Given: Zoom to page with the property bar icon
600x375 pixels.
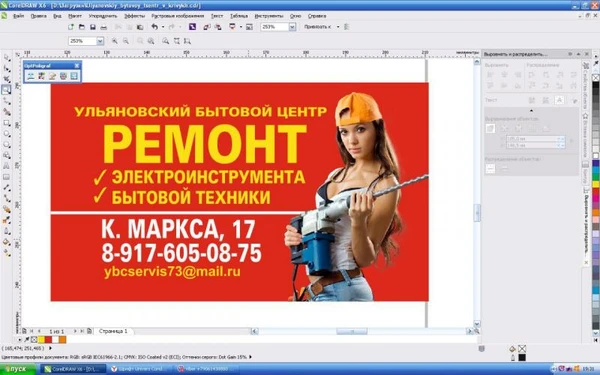Looking at the screenshot, I should pos(165,41).
